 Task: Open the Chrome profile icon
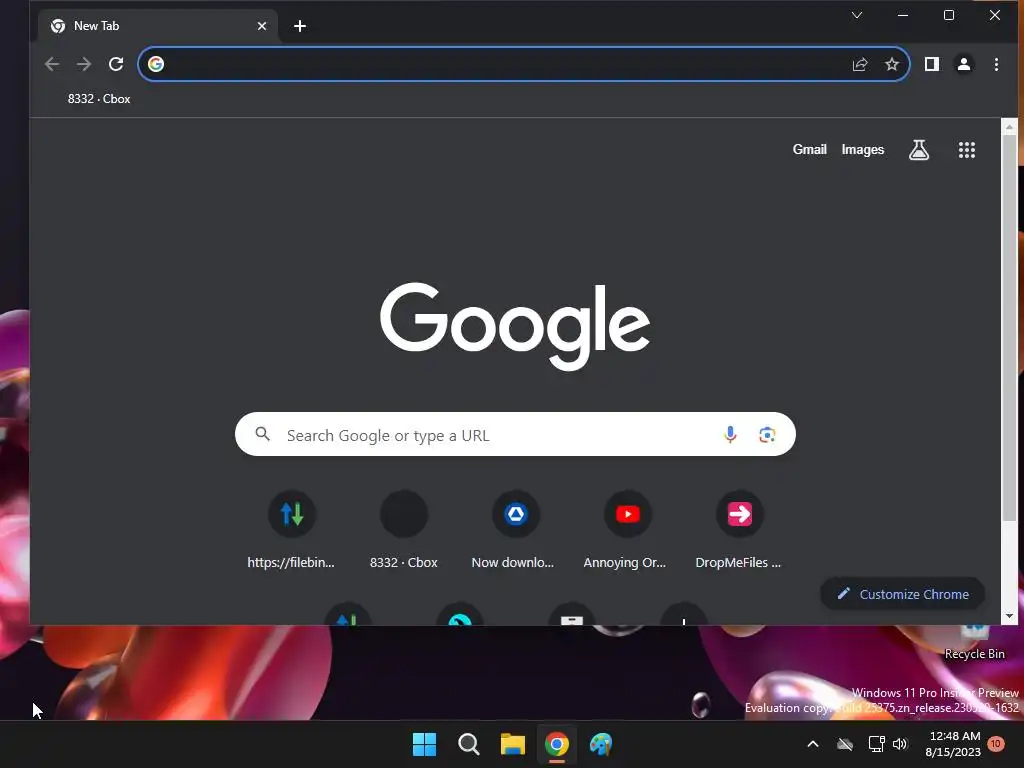coord(964,64)
